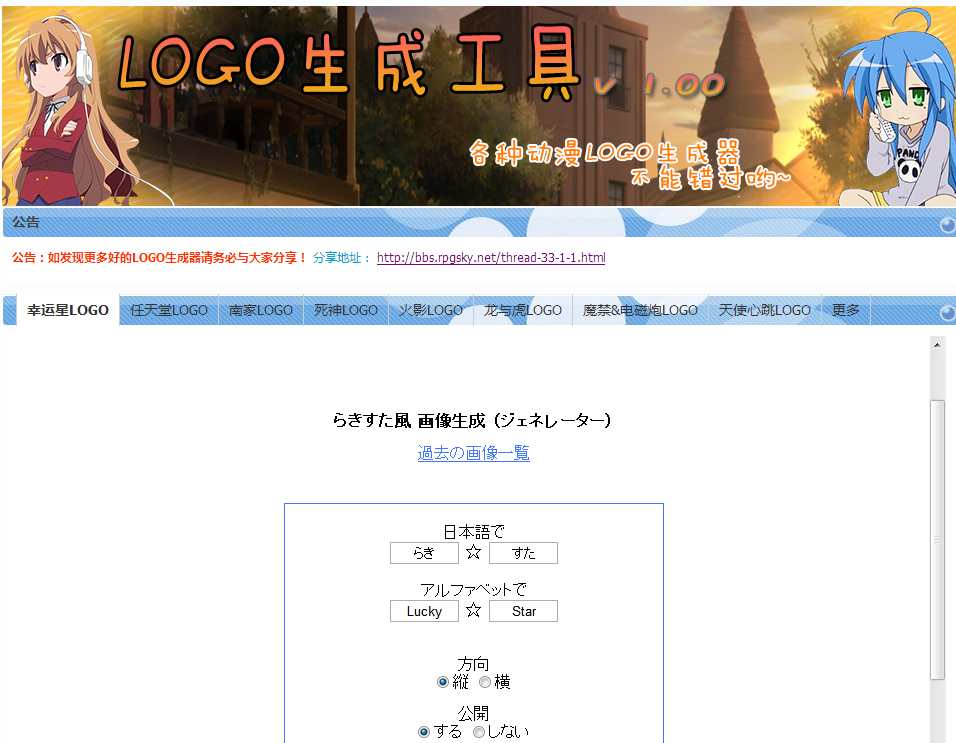Click the 方向 label

(474, 664)
